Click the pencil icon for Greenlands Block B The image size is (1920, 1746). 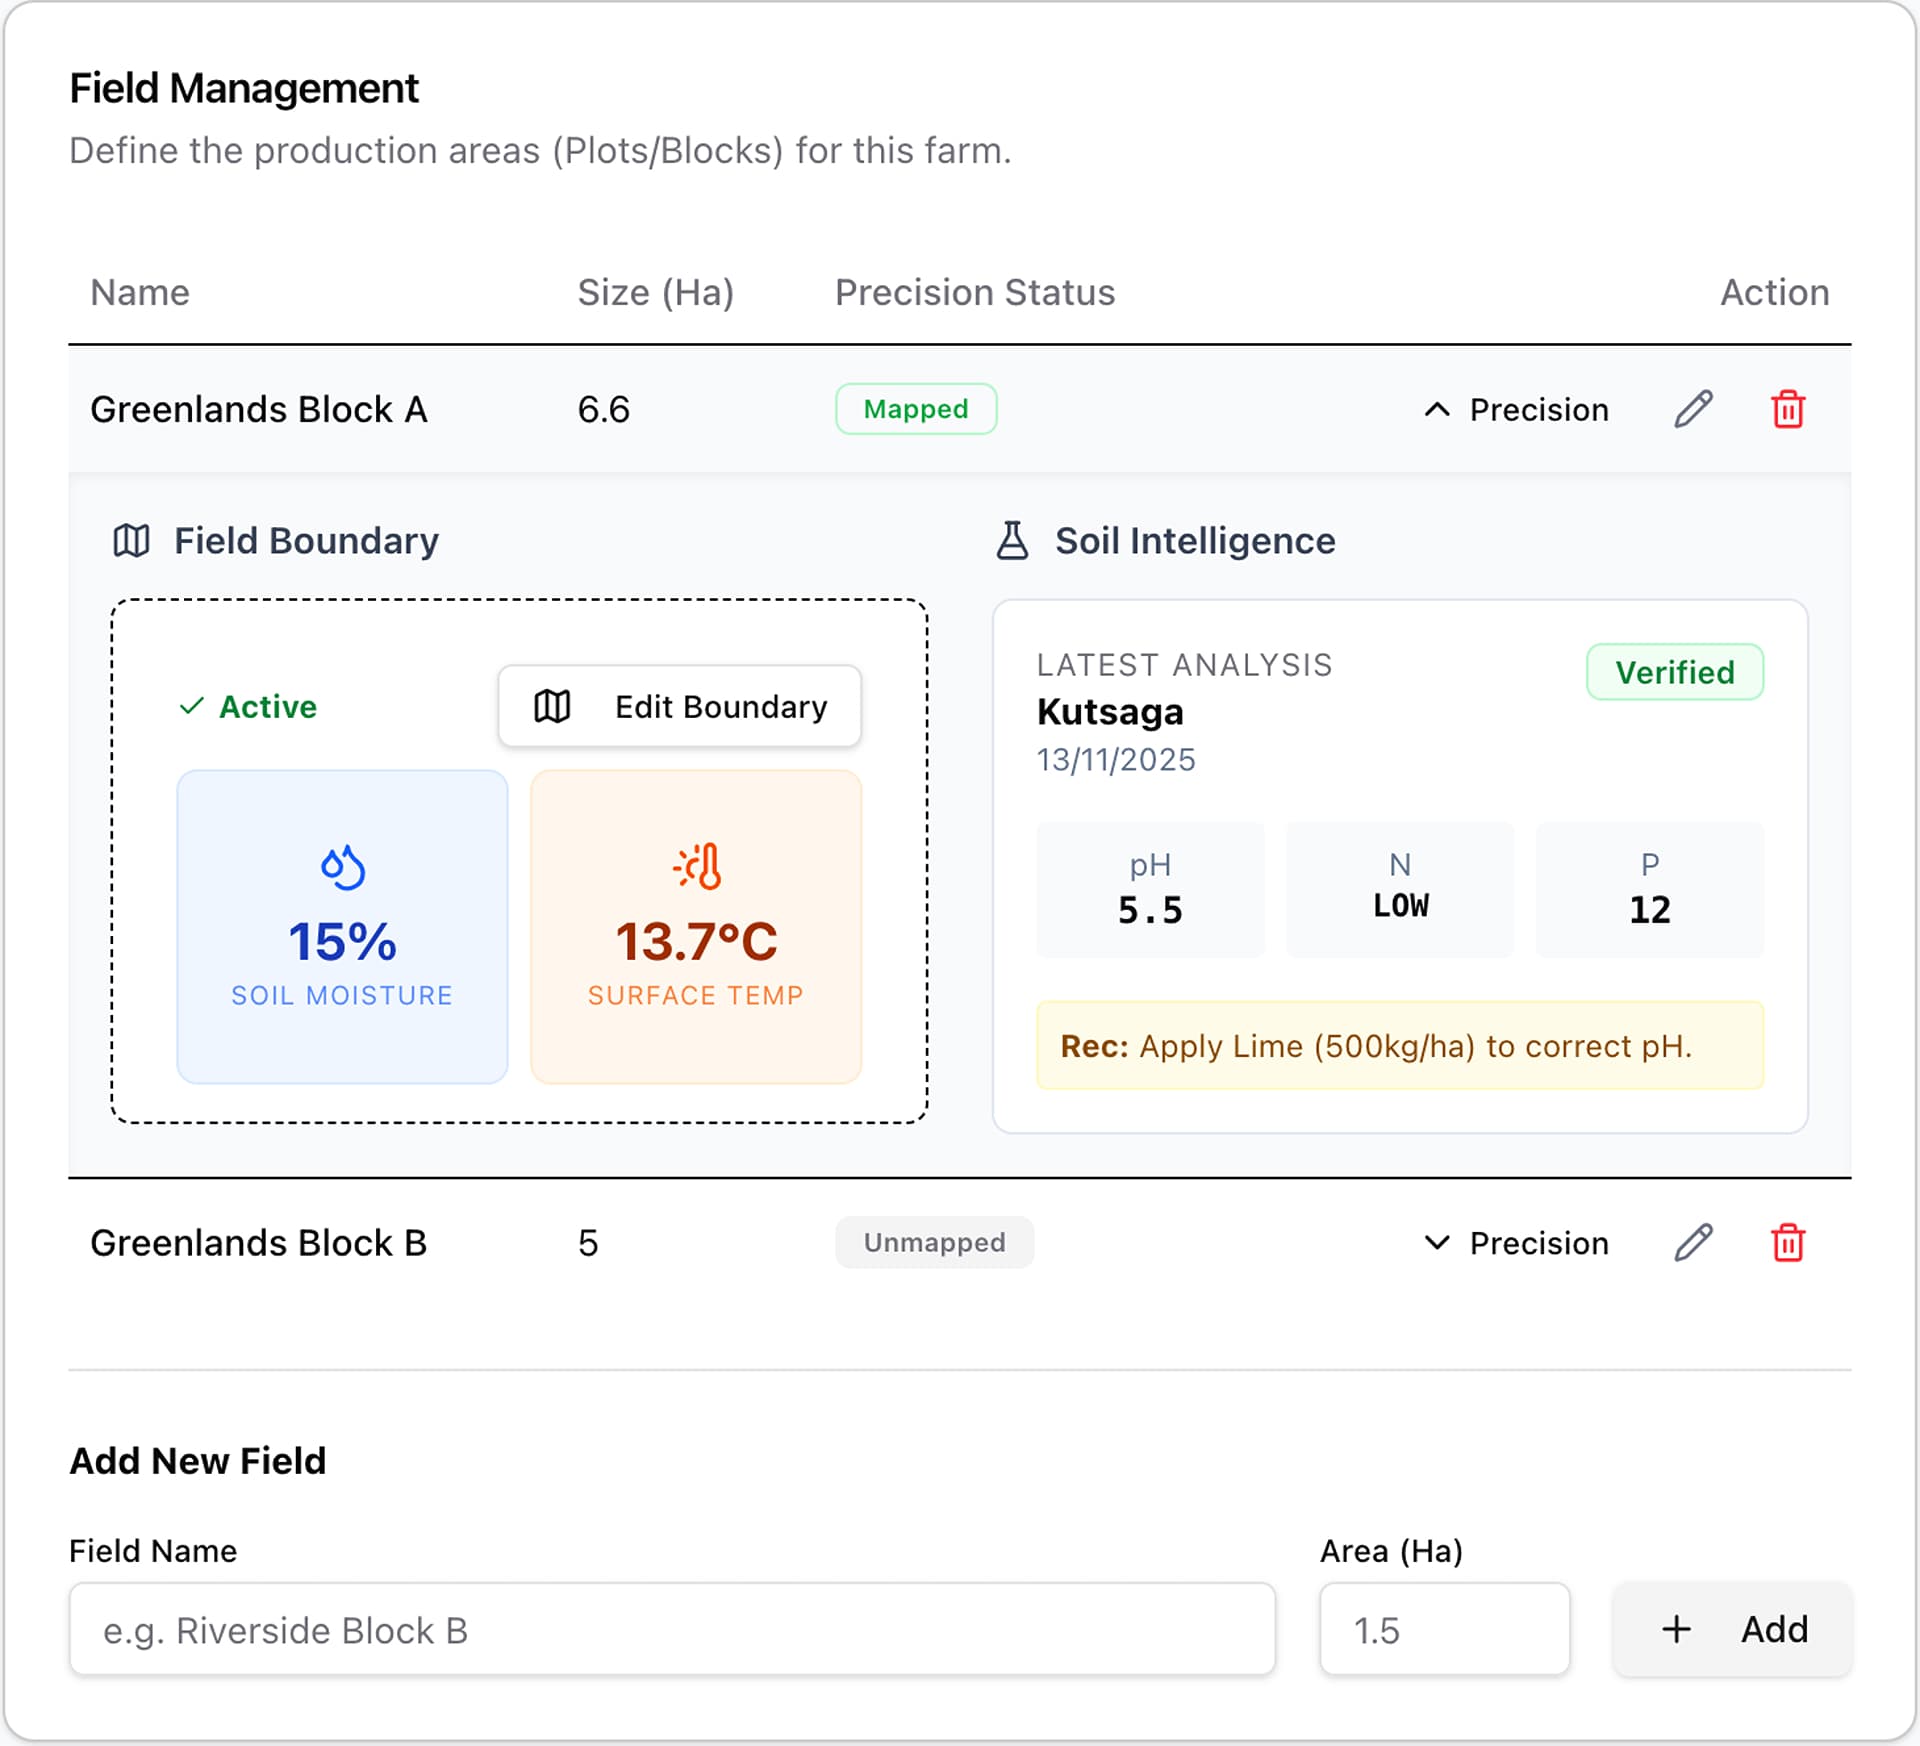1692,1243
